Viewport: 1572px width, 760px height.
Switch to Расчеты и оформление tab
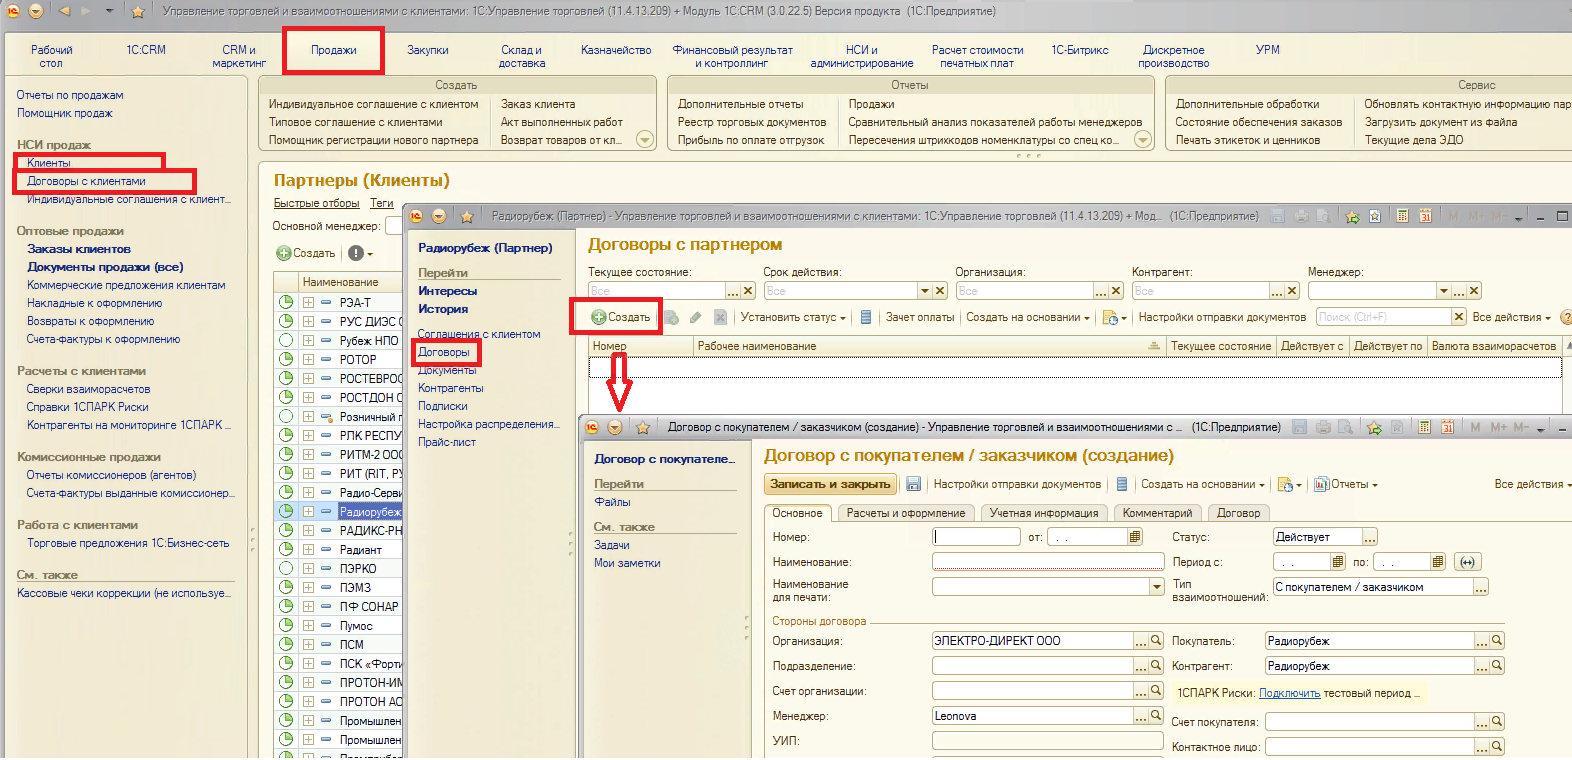[x=905, y=513]
